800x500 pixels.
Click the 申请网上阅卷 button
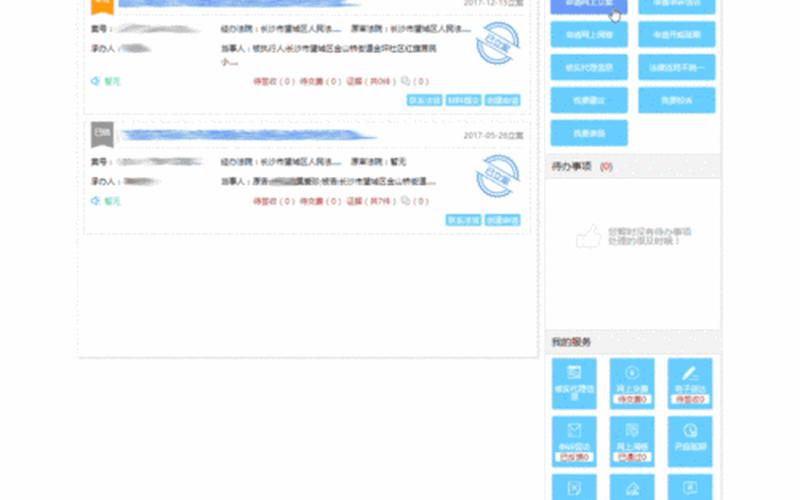tap(589, 35)
